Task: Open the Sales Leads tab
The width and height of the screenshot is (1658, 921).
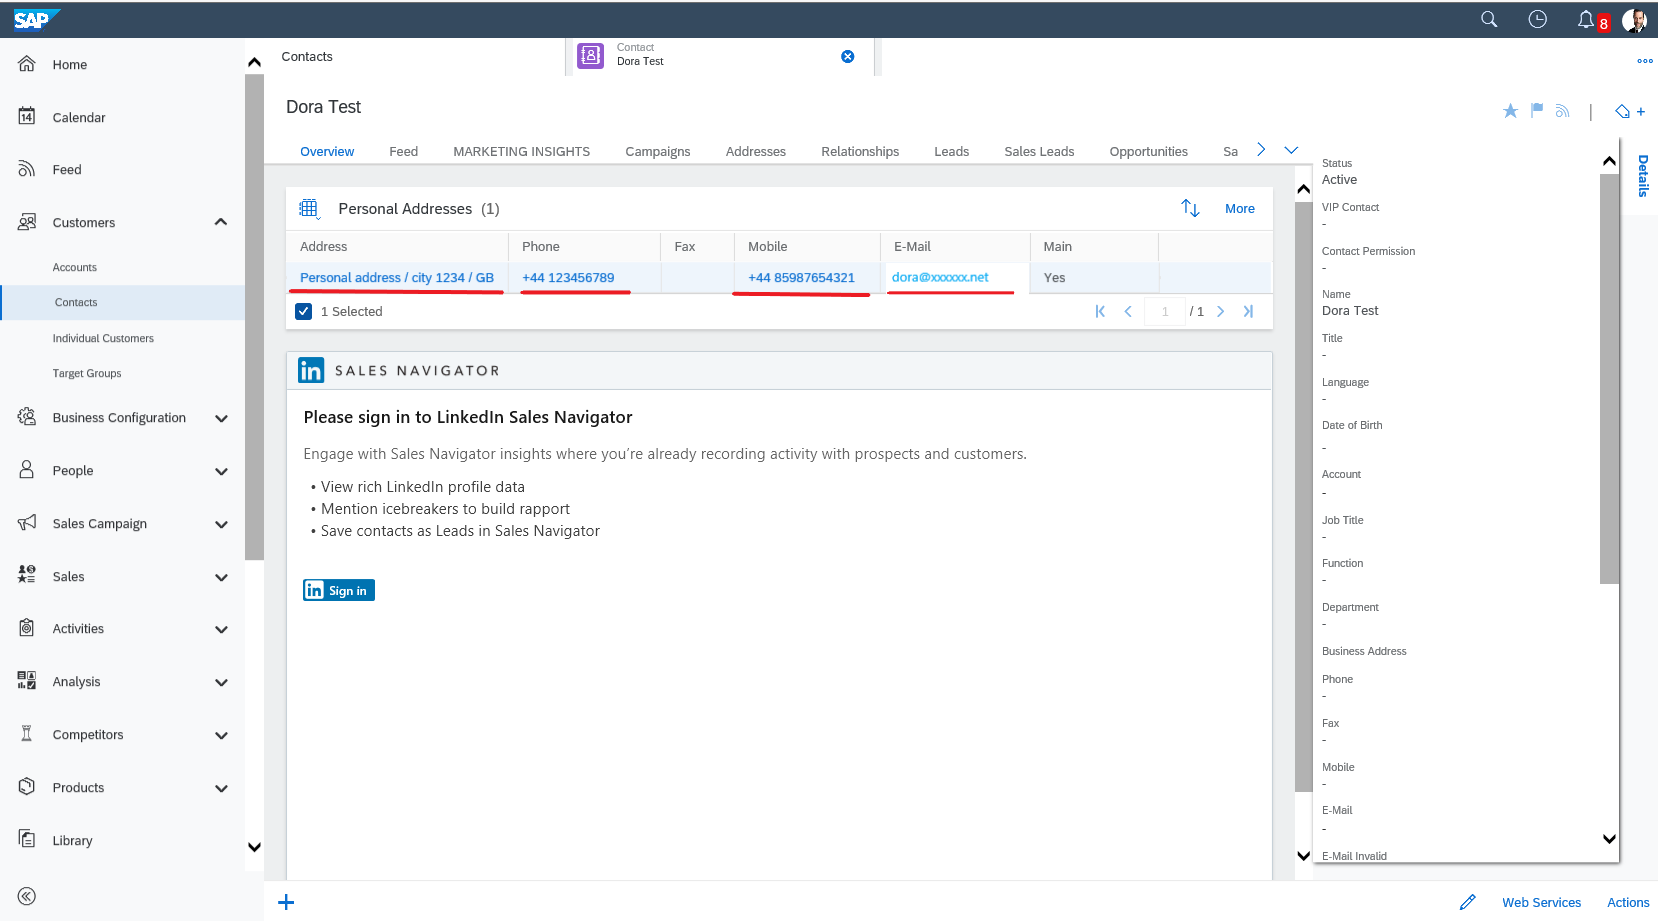Action: click(1039, 151)
